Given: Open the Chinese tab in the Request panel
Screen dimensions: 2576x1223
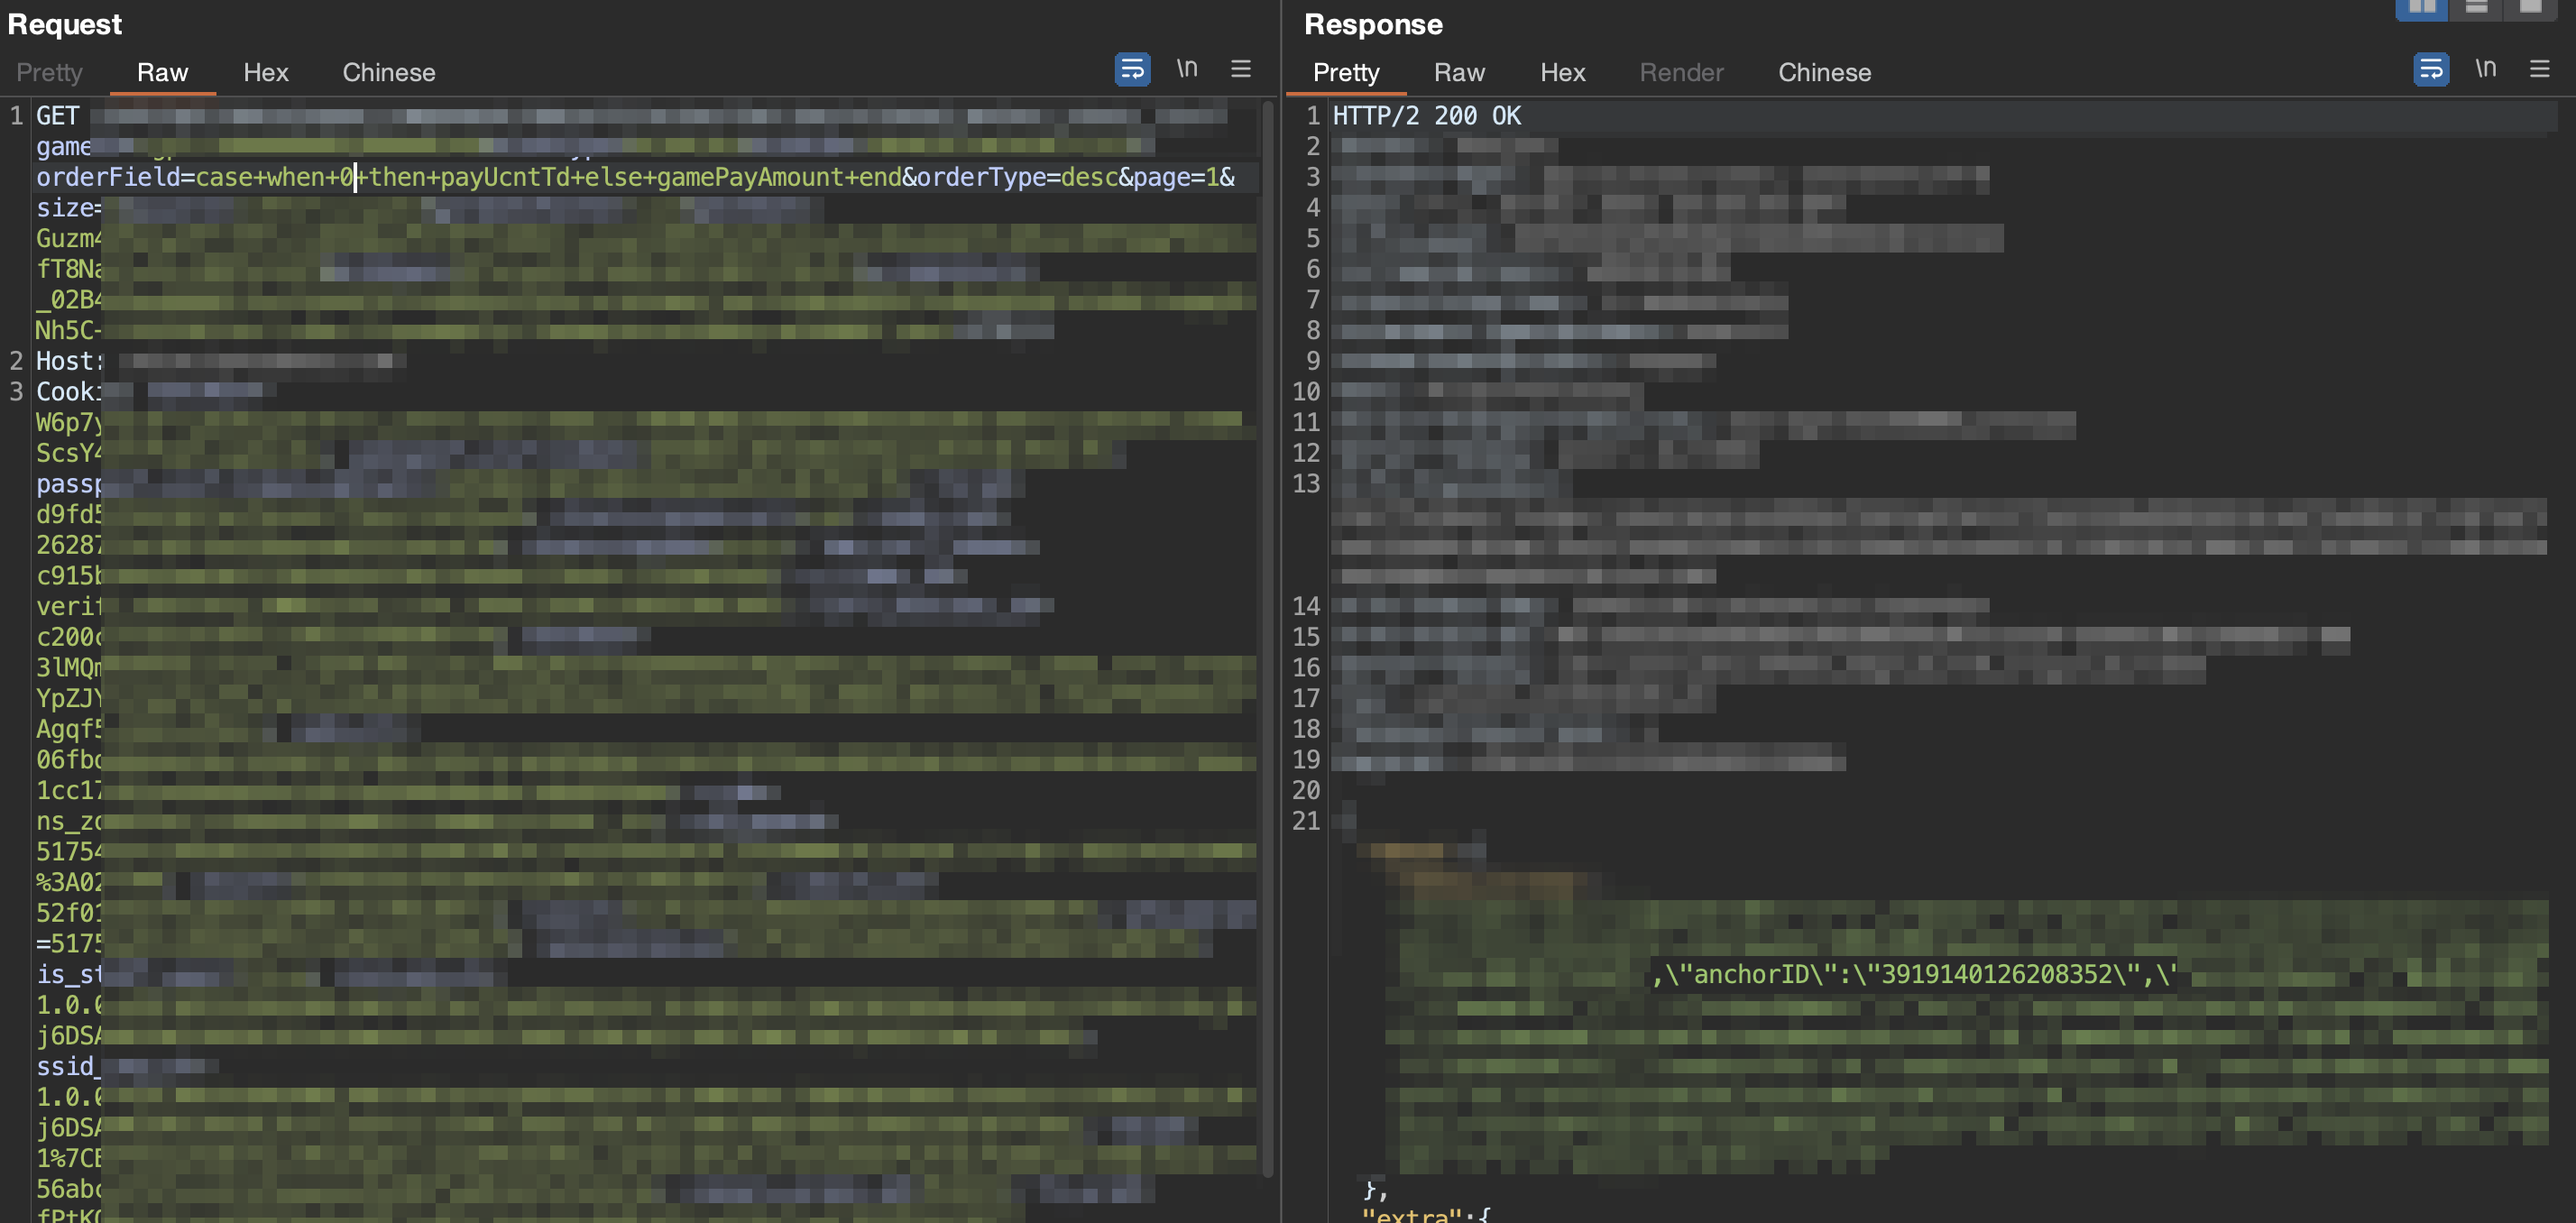Looking at the screenshot, I should coord(389,72).
